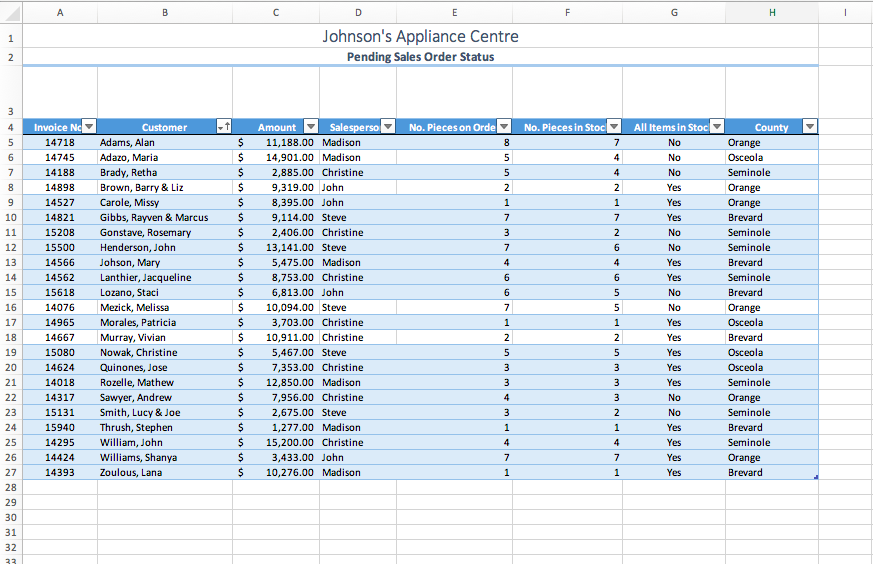Select column D header

[x=358, y=12]
